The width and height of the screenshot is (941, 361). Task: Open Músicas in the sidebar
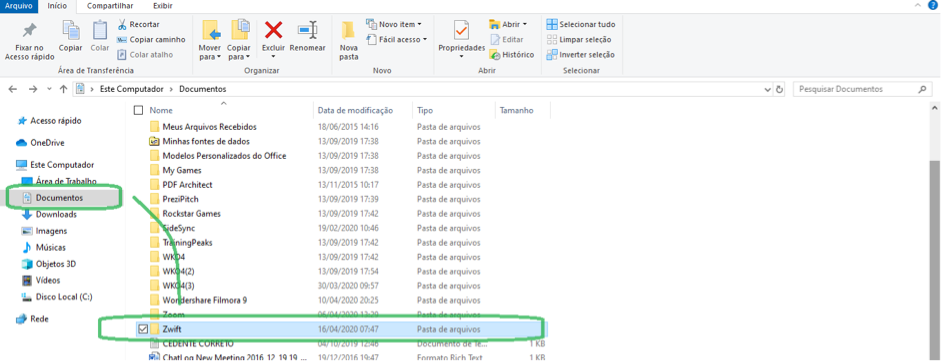tap(50, 247)
